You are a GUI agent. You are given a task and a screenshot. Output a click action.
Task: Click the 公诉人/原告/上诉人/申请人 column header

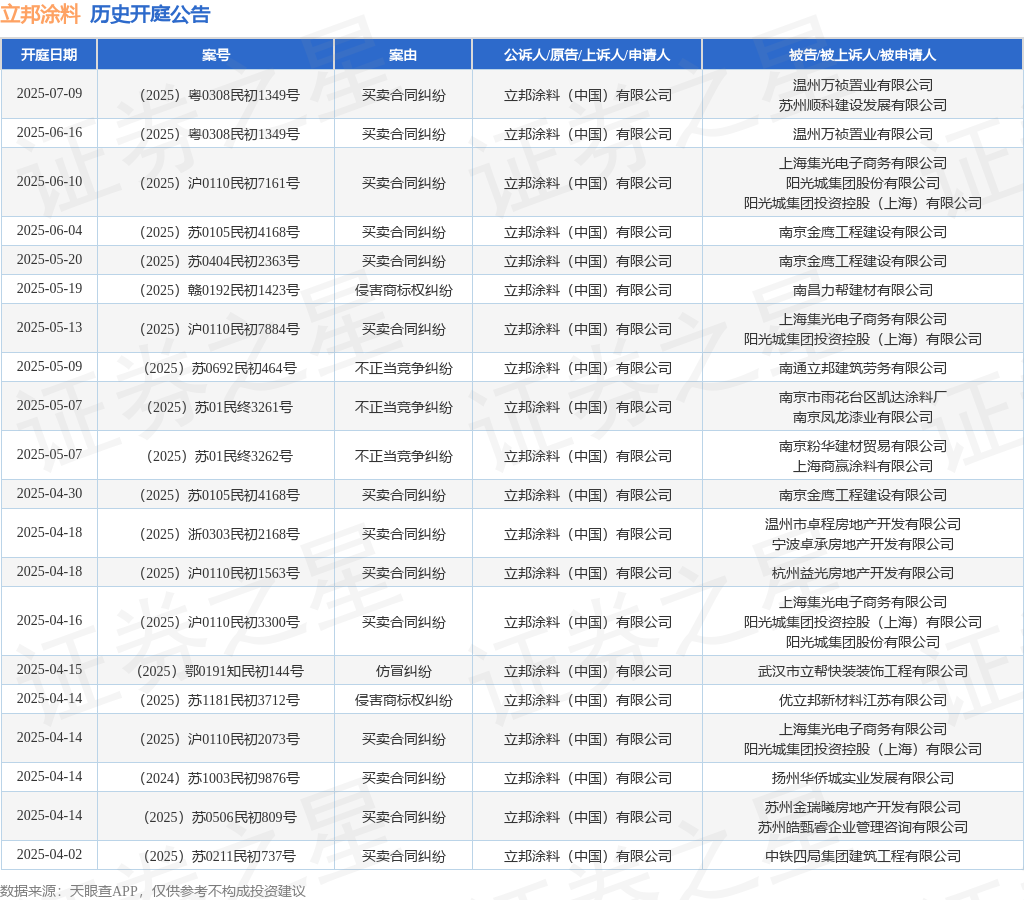click(x=587, y=55)
